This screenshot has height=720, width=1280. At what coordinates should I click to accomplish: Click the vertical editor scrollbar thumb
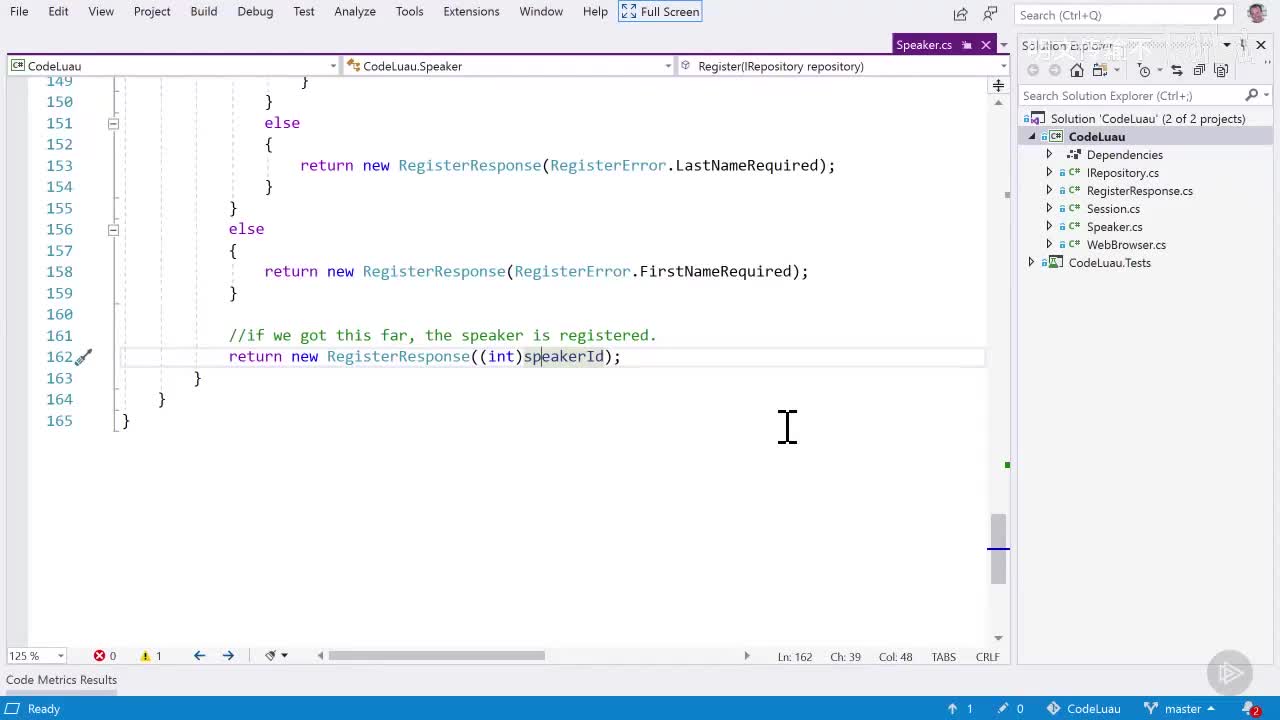[x=998, y=548]
